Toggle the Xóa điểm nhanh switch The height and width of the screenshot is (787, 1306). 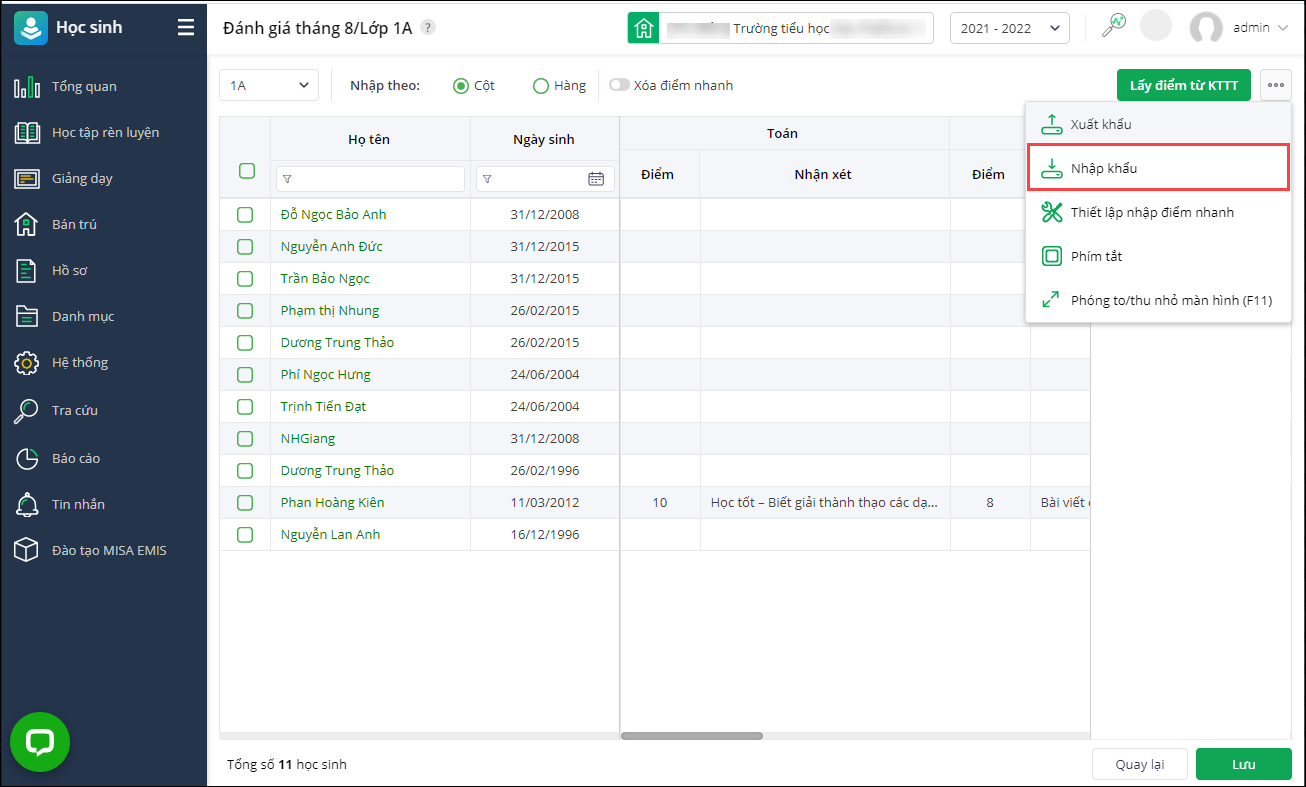point(619,85)
